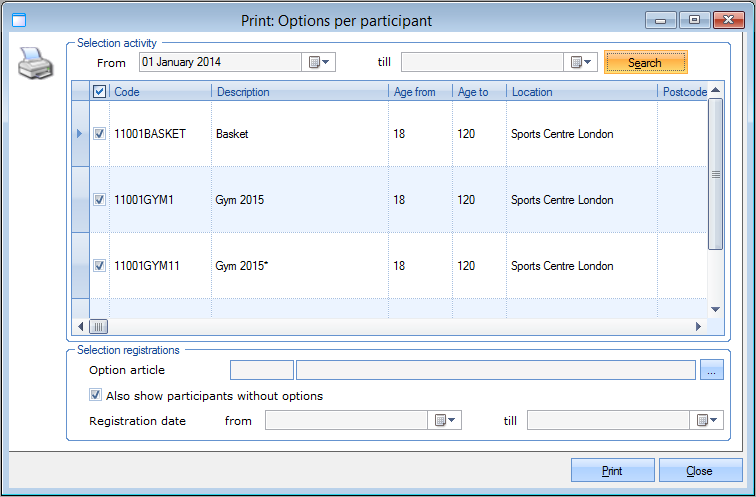Click the printer icon at top left

(x=36, y=66)
